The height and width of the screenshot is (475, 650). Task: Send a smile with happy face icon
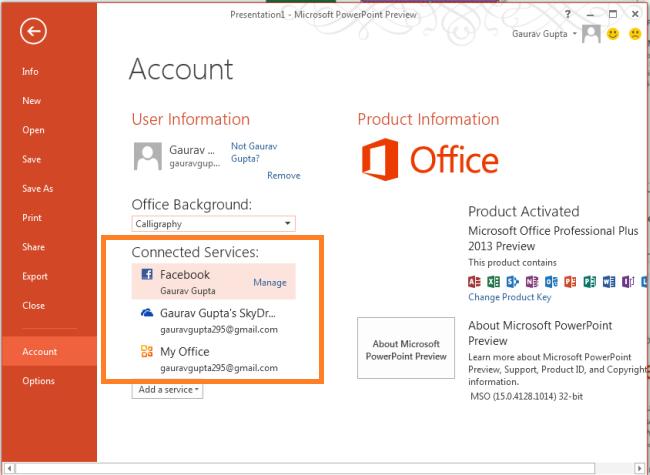point(613,34)
